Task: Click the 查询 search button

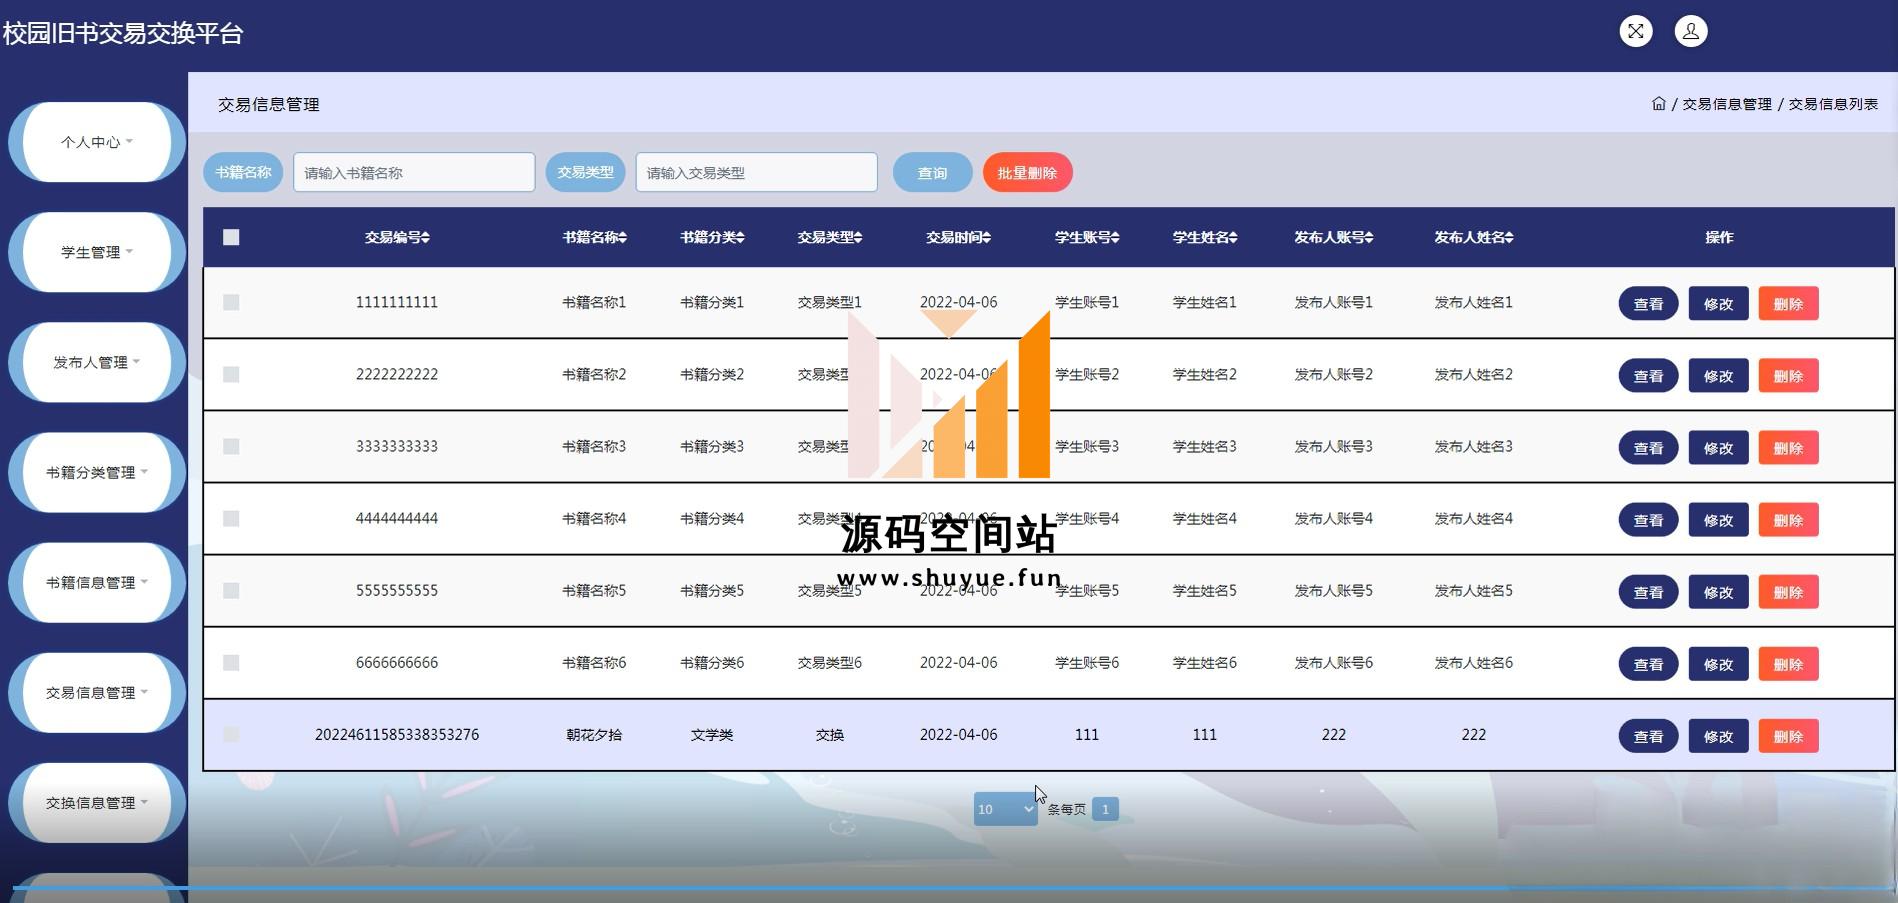Action: [x=932, y=173]
